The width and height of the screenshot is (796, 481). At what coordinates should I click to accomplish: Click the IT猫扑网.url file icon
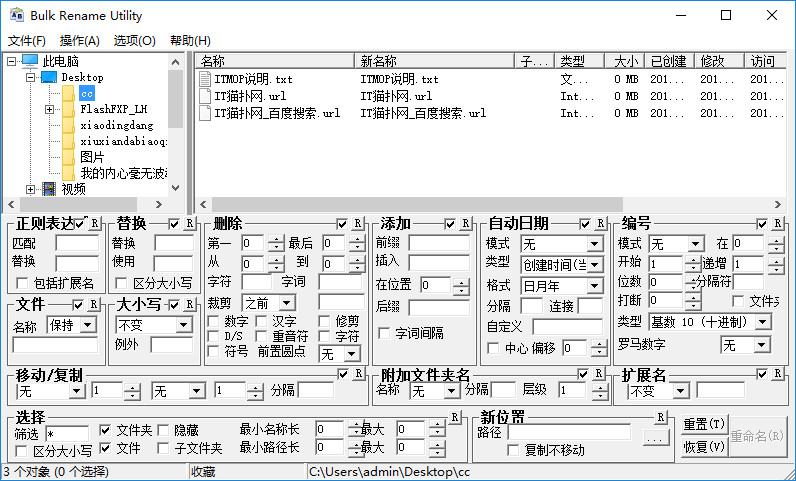coord(205,96)
